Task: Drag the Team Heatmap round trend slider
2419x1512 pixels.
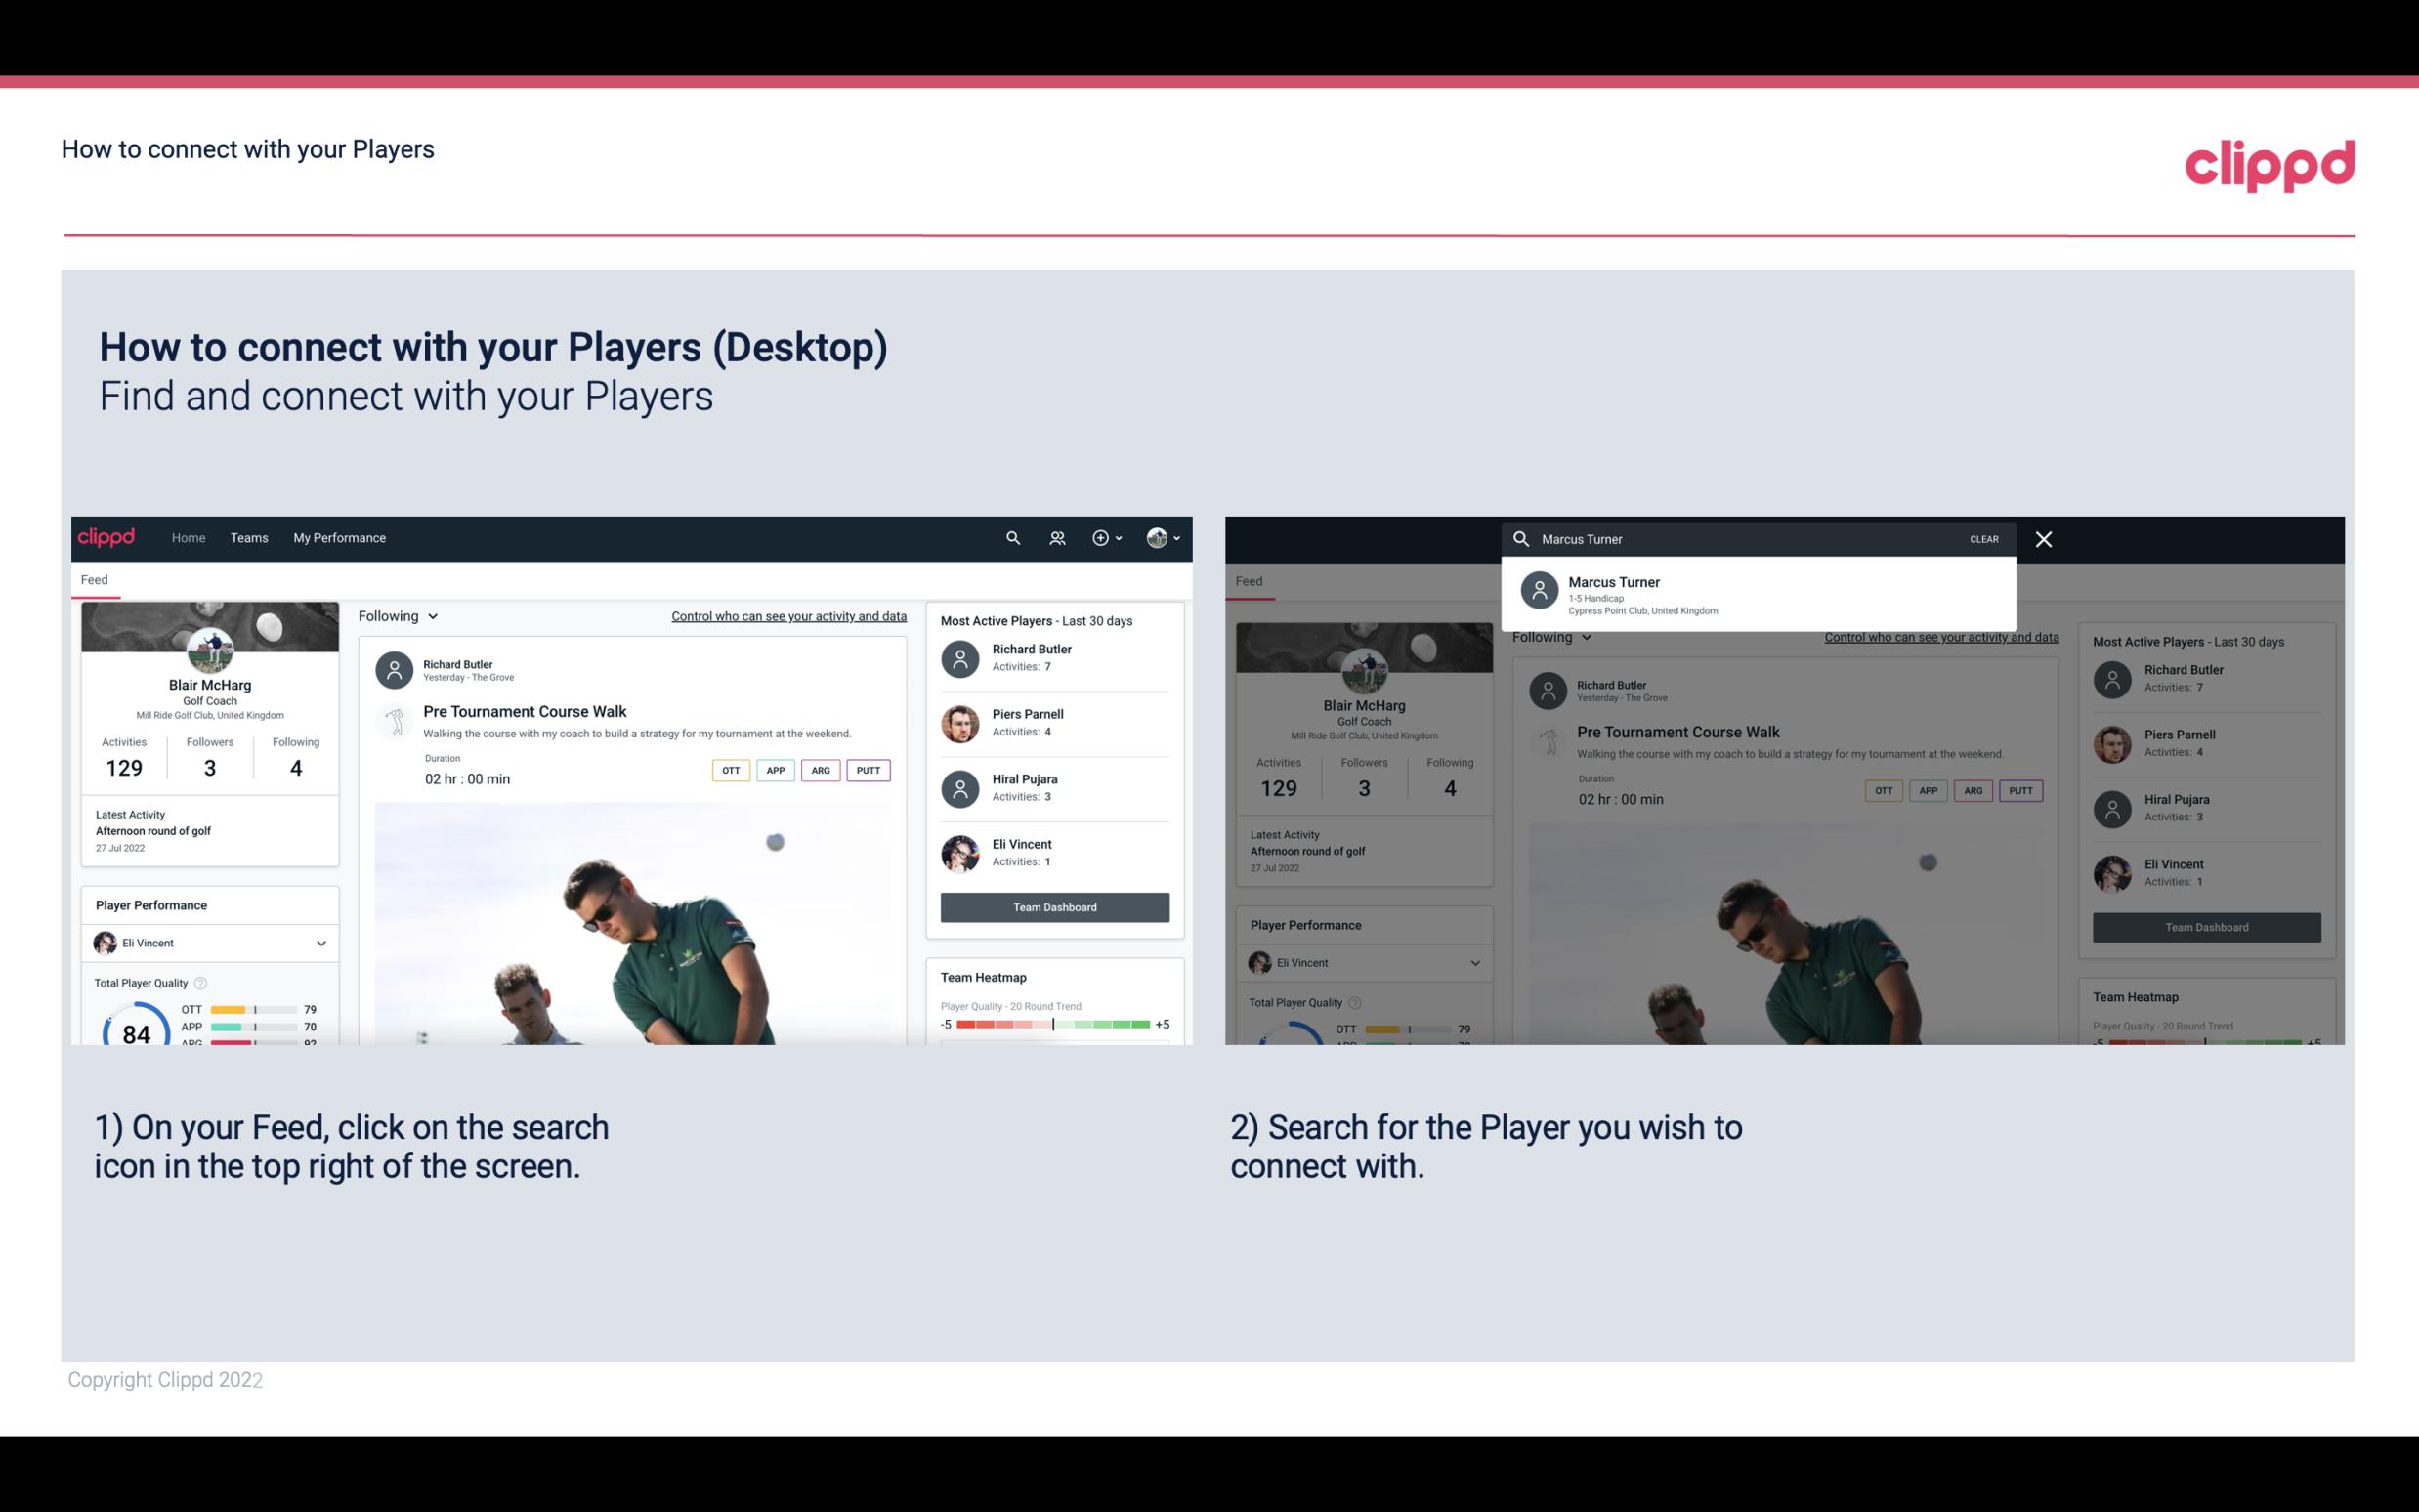Action: click(x=1052, y=1026)
